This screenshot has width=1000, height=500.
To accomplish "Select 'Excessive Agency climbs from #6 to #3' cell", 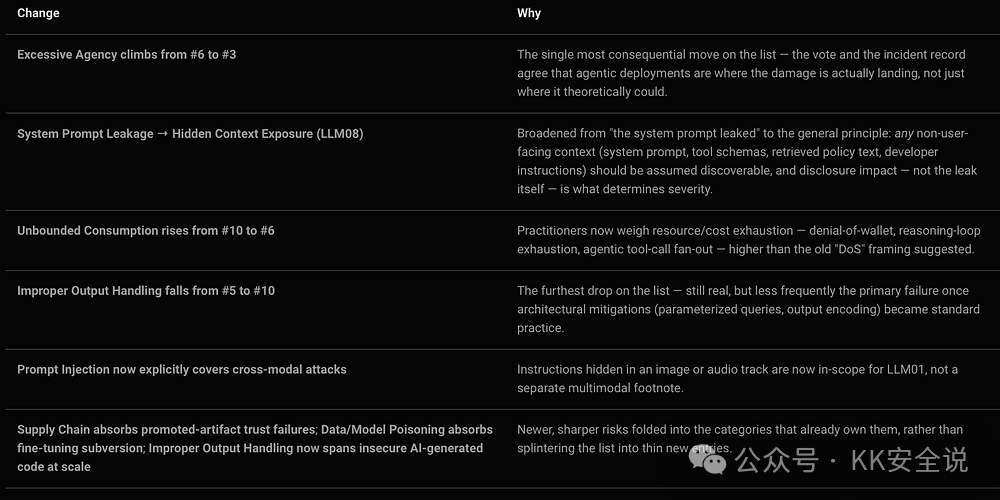I will (127, 55).
